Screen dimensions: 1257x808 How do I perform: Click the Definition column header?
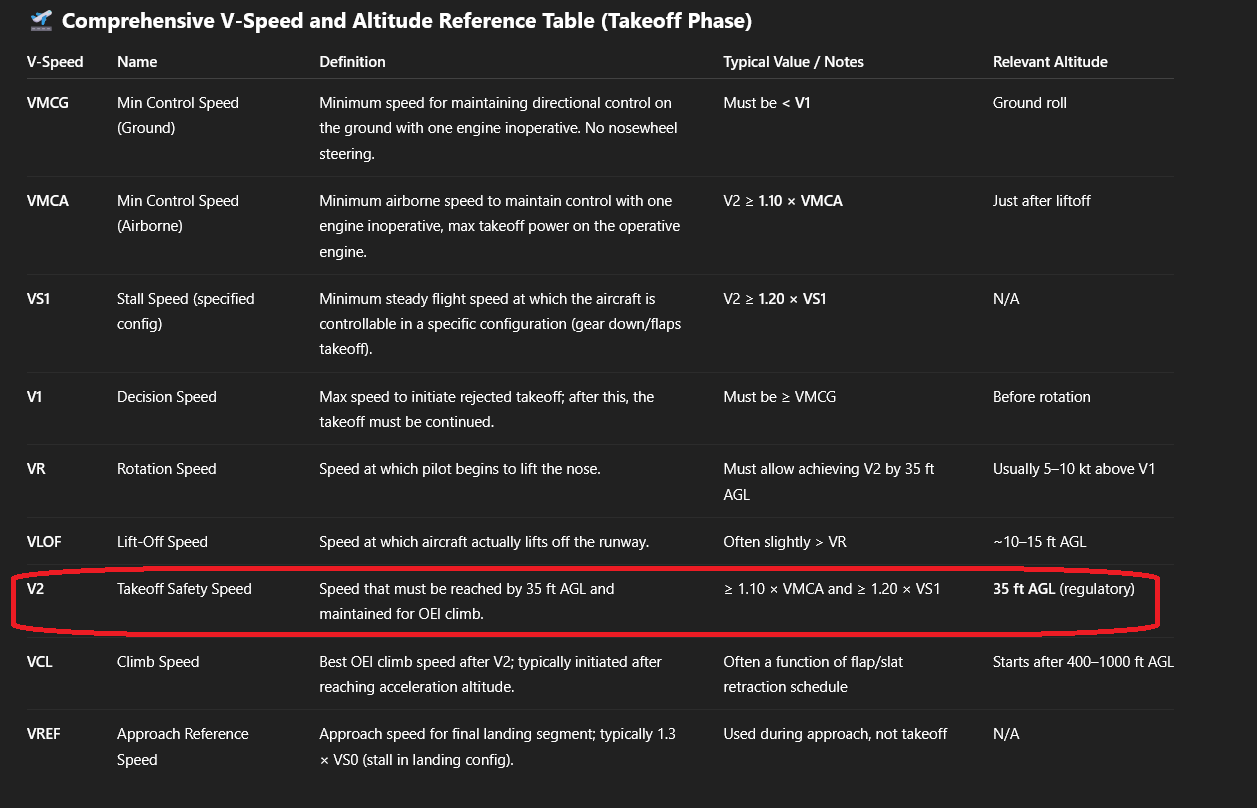(x=352, y=62)
